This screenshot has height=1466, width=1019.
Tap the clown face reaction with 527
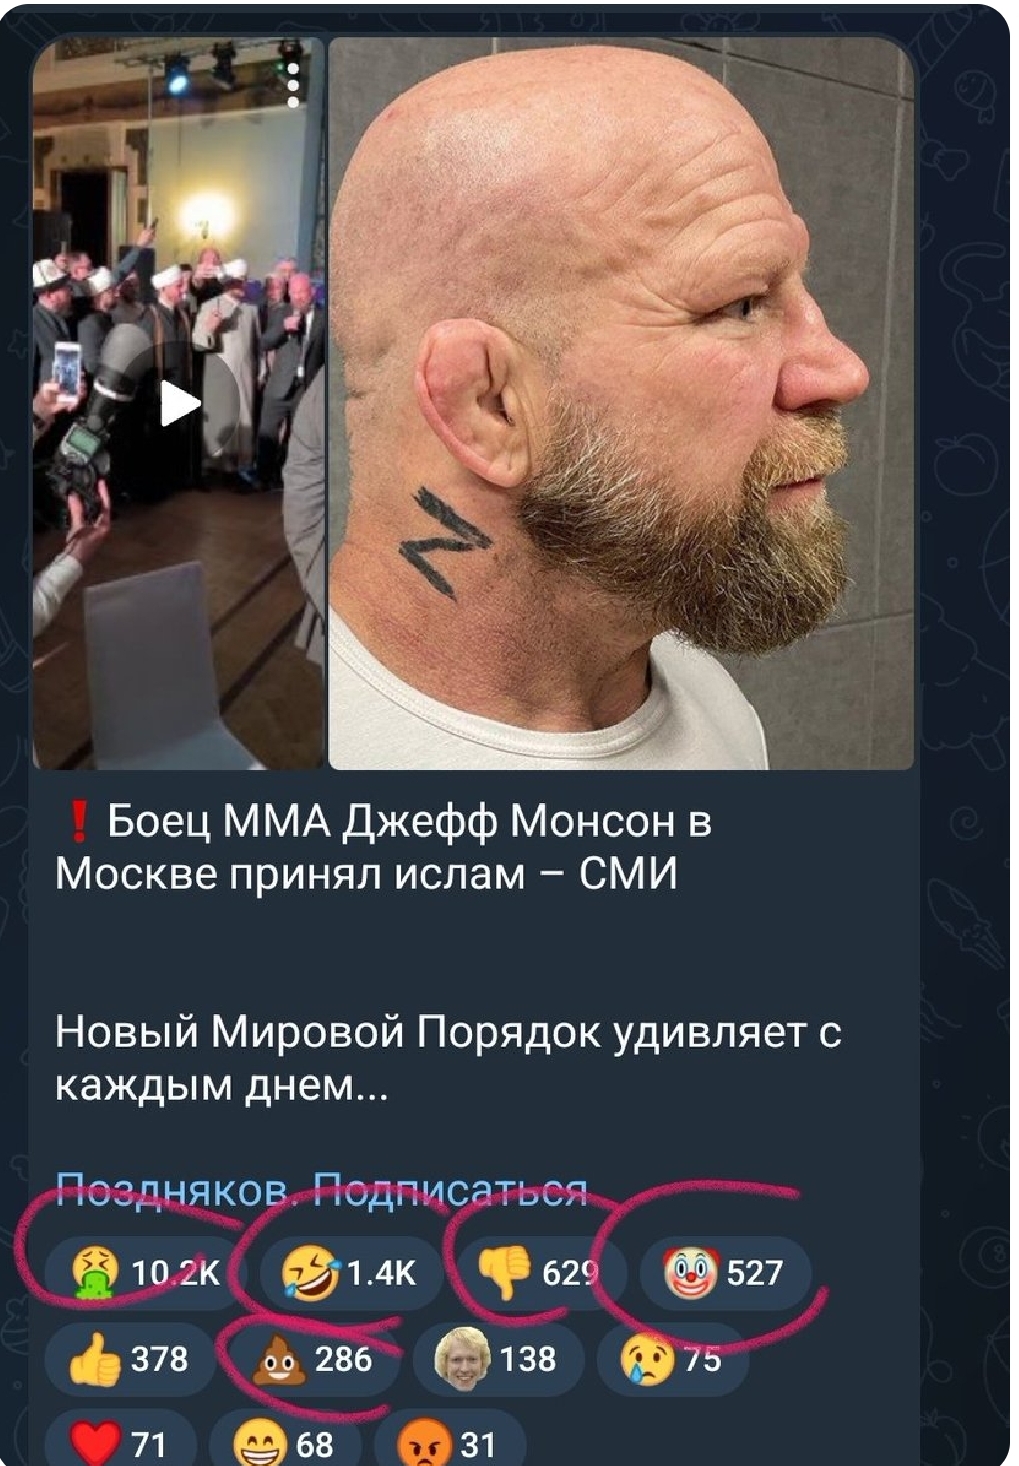(x=724, y=1274)
